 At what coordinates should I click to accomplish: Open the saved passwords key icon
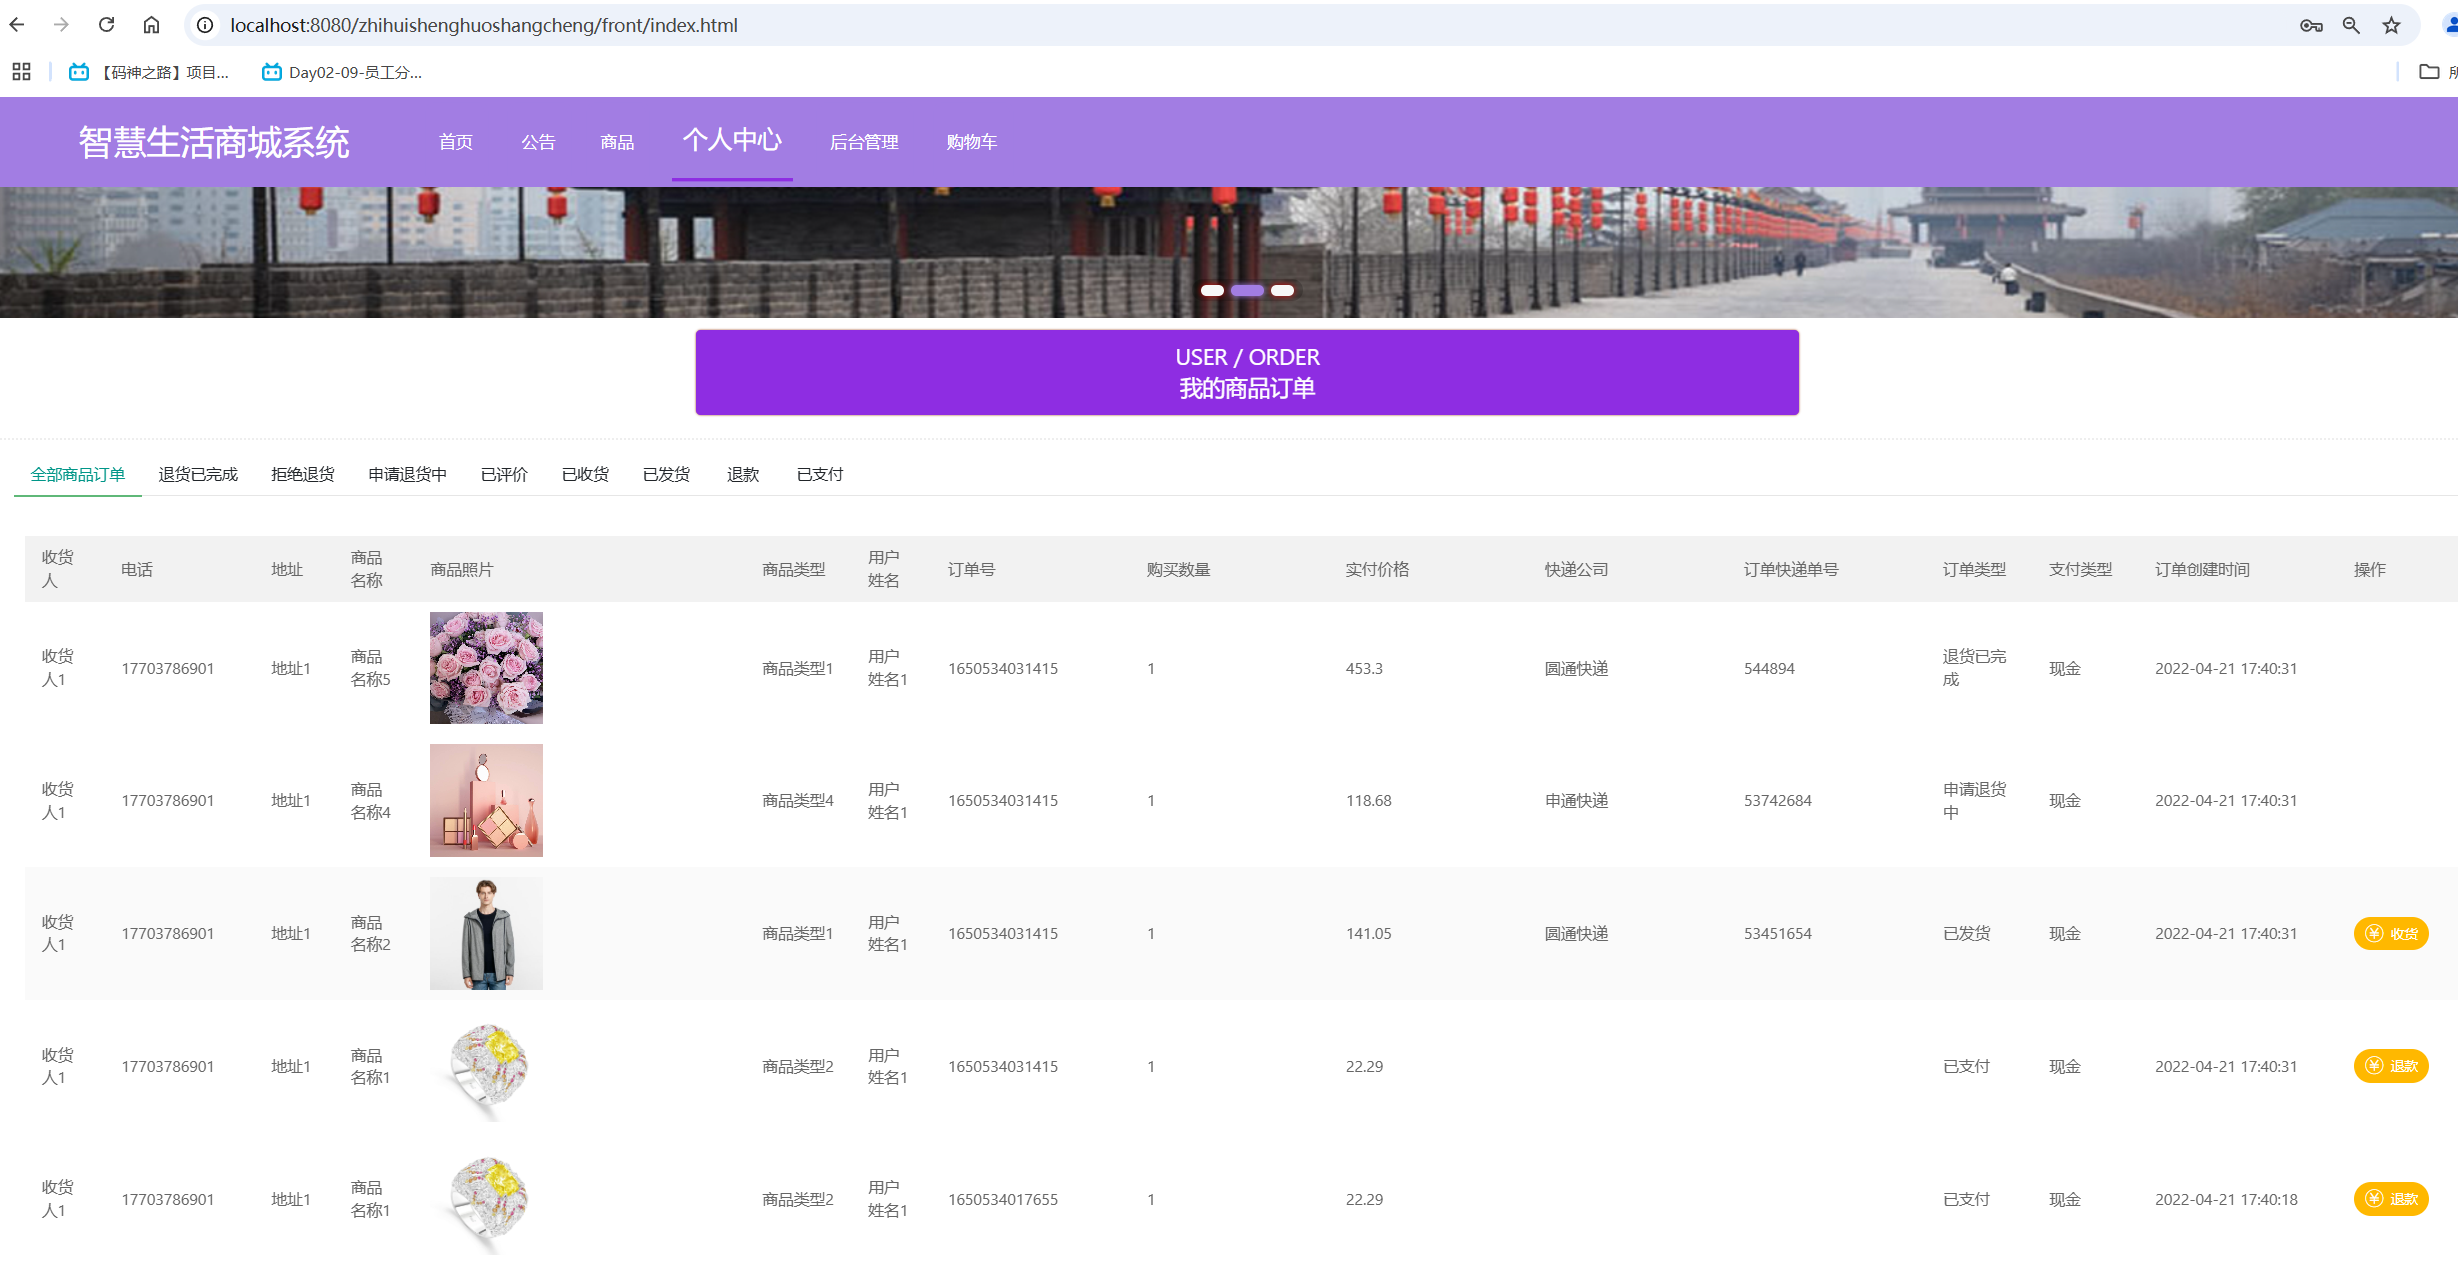2311,26
